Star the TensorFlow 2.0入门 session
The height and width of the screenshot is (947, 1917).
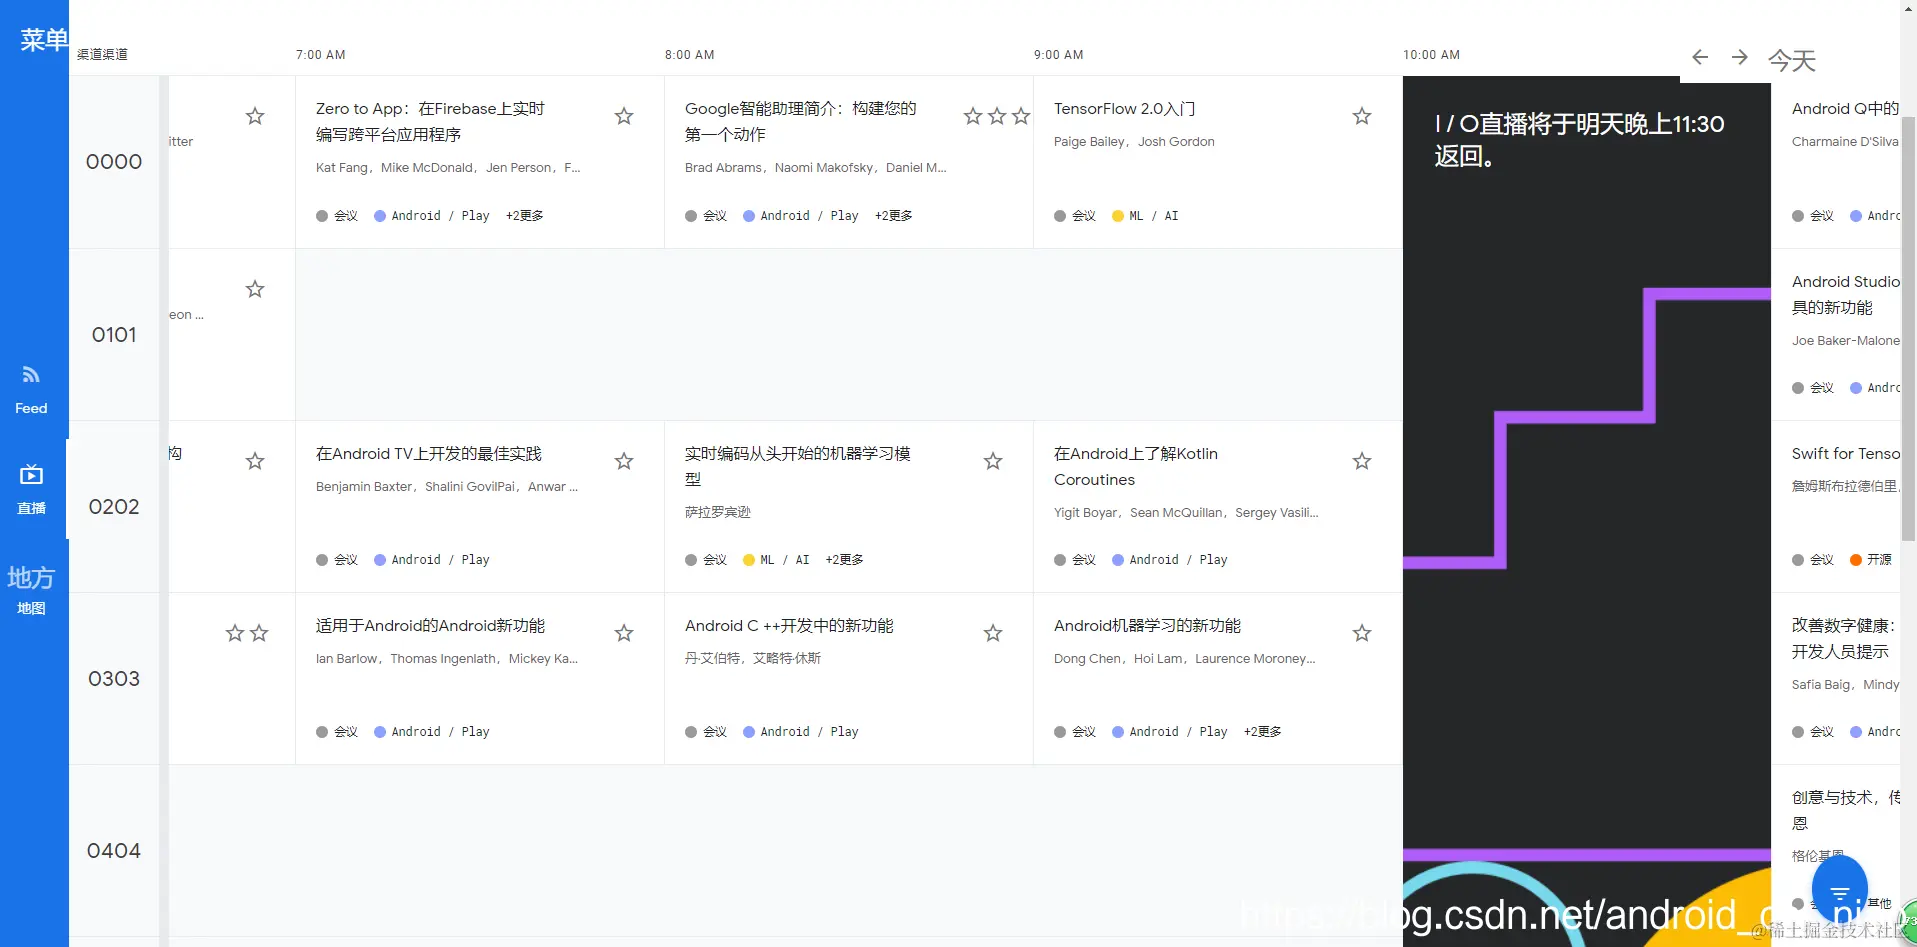click(1361, 116)
